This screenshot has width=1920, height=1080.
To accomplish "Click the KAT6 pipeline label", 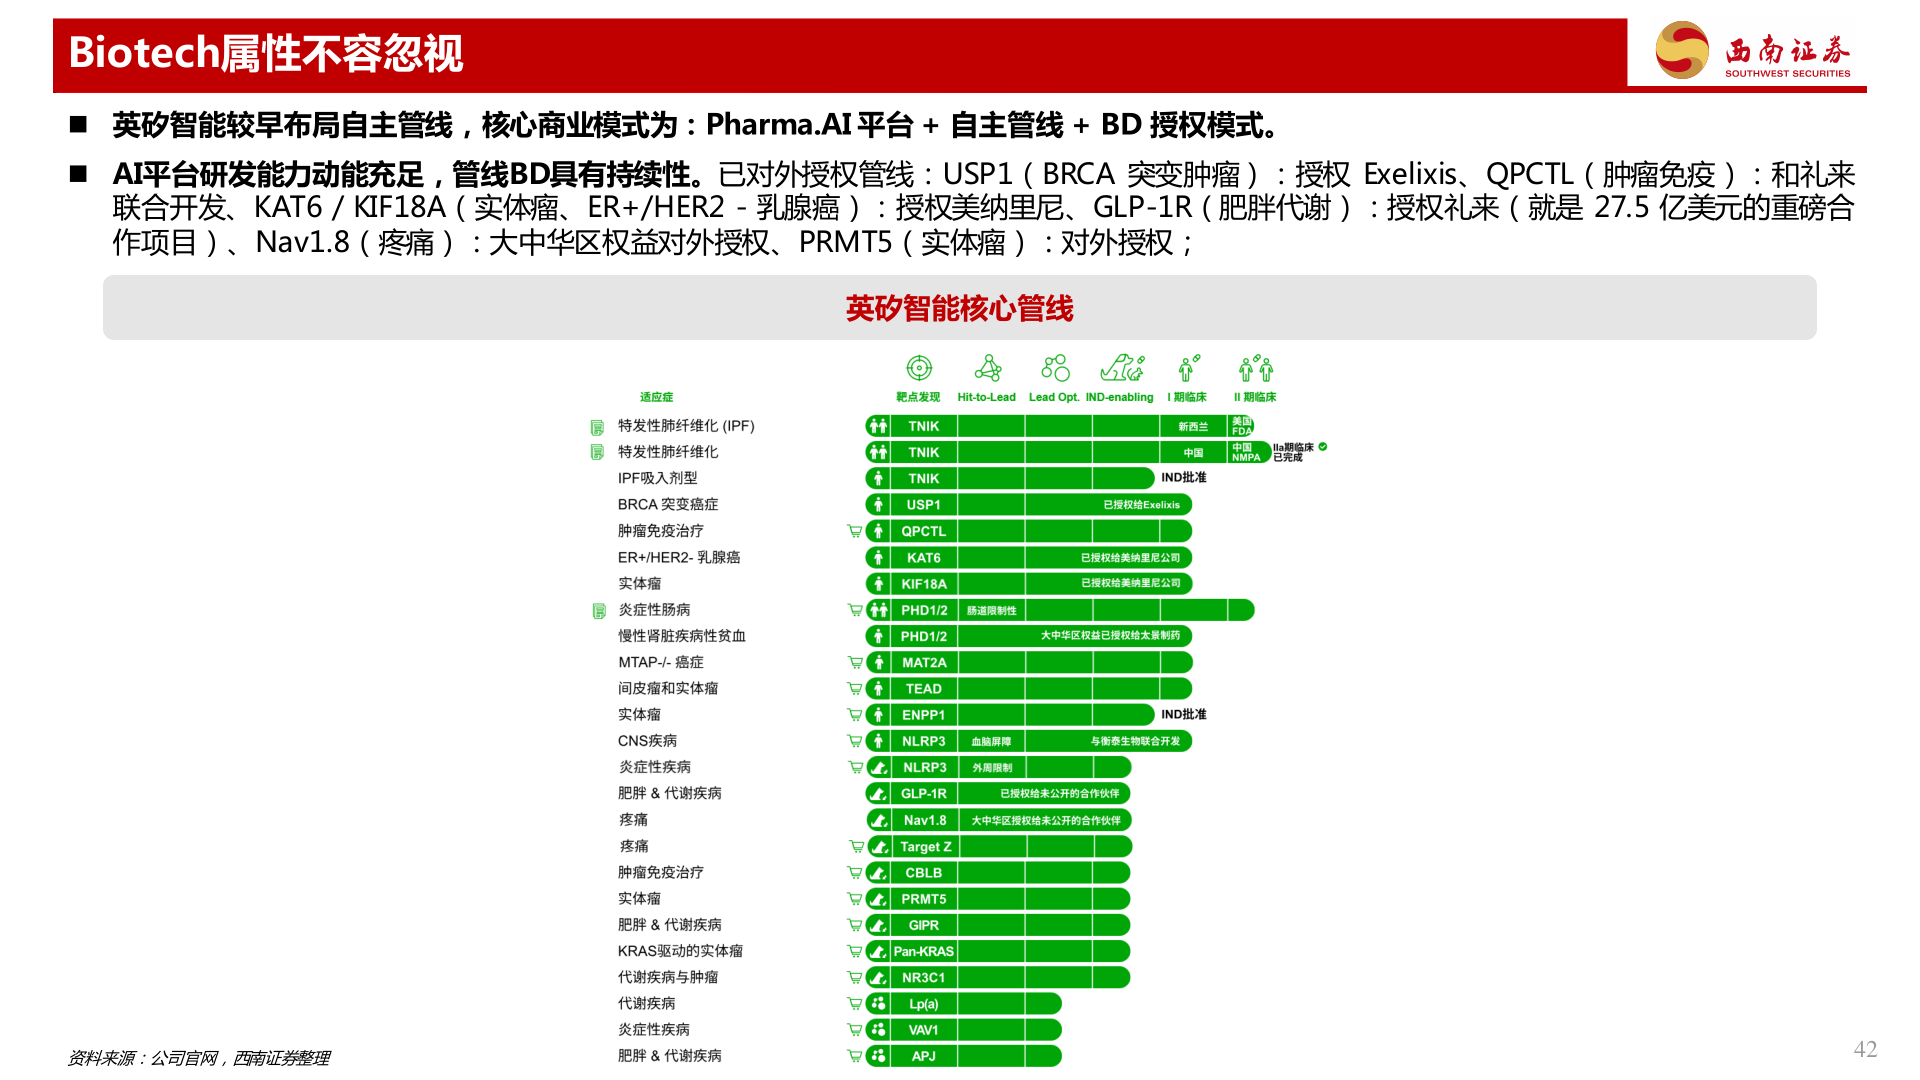I will [923, 558].
